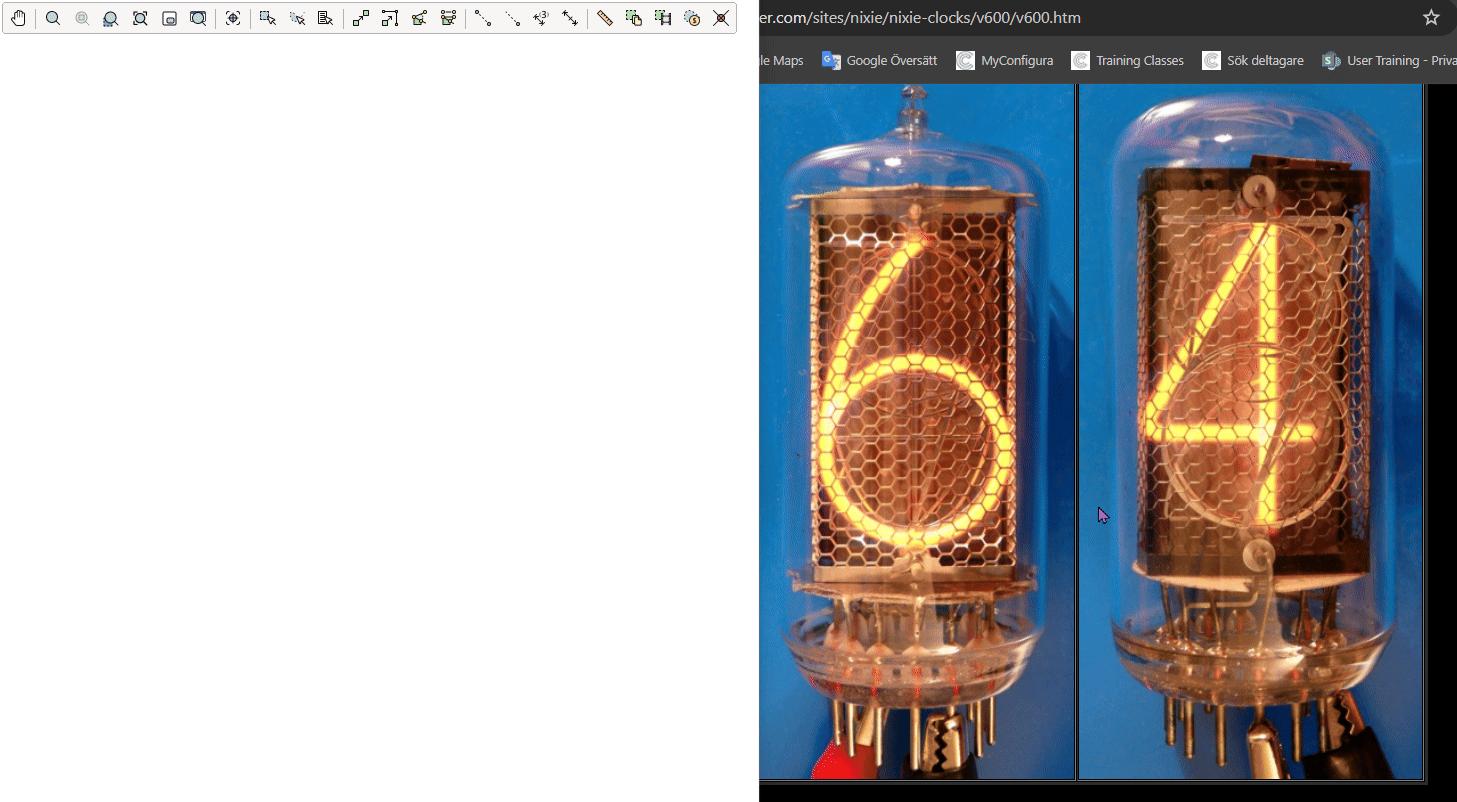Bookmark this page with the star icon

point(1431,18)
